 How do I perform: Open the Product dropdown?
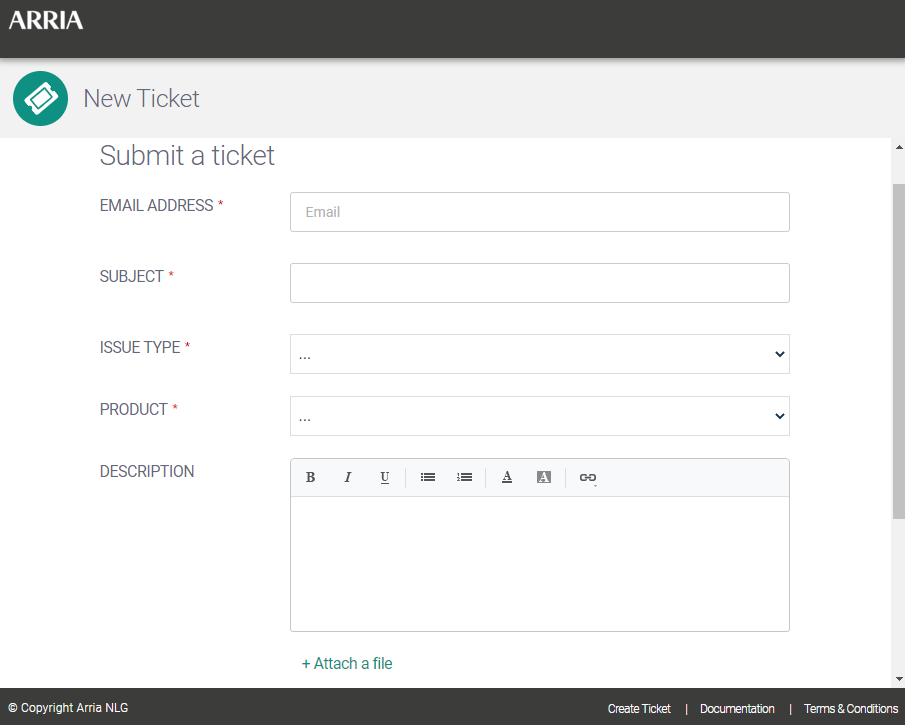pyautogui.click(x=540, y=416)
